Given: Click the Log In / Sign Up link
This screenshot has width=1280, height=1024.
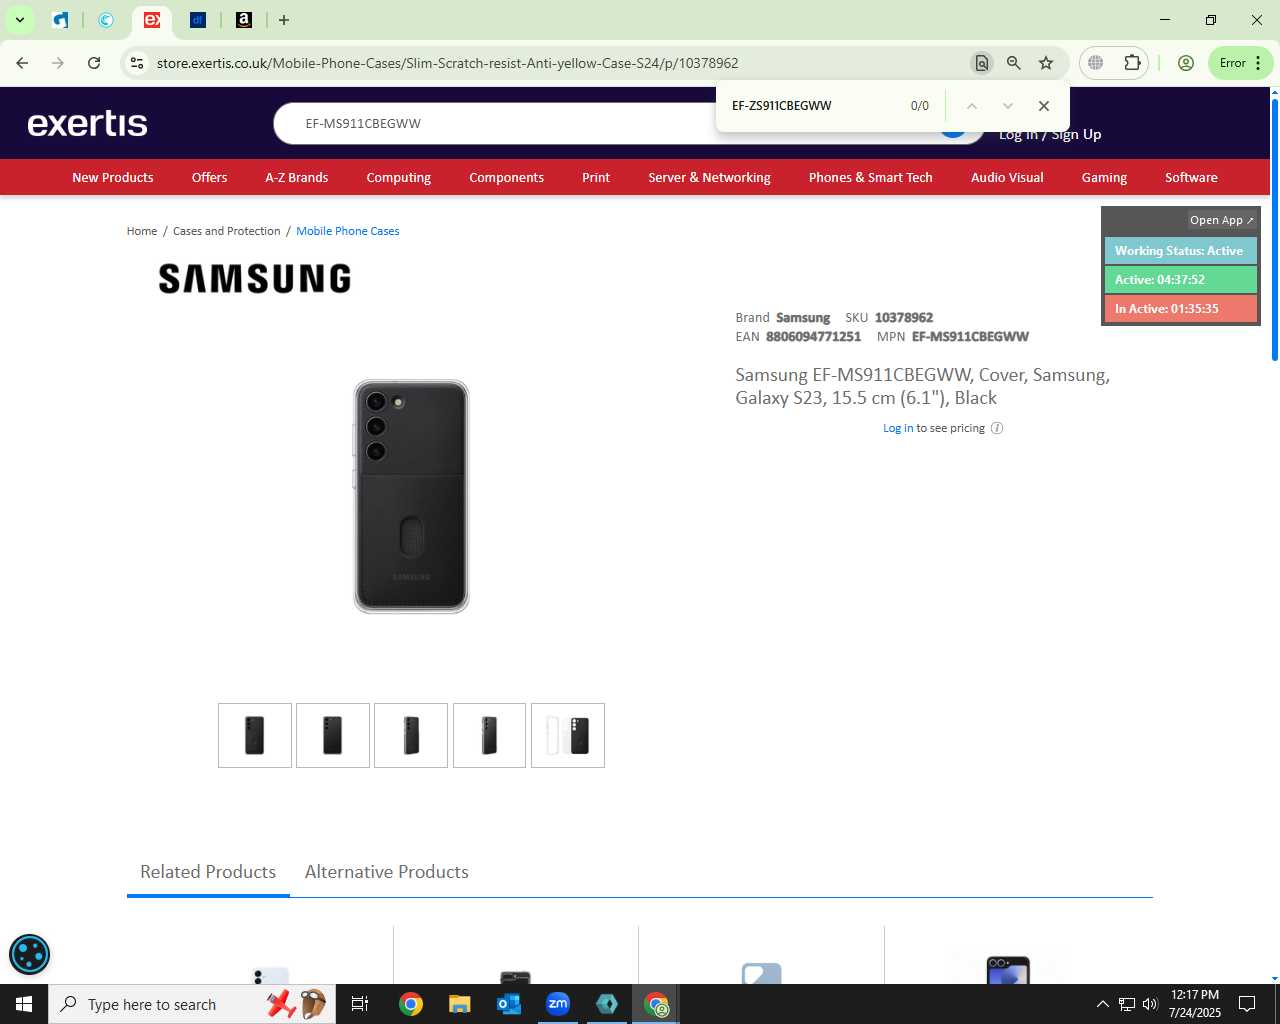Looking at the screenshot, I should pyautogui.click(x=1050, y=135).
